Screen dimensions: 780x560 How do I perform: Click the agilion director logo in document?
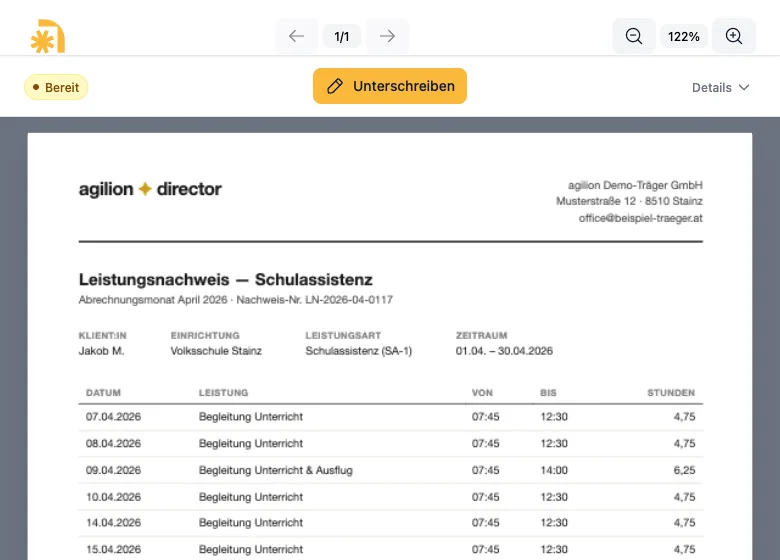tap(150, 189)
